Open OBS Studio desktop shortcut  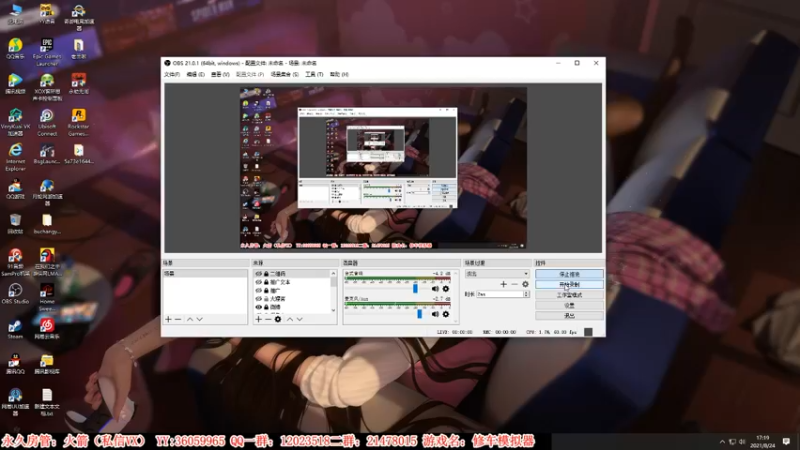click(15, 294)
